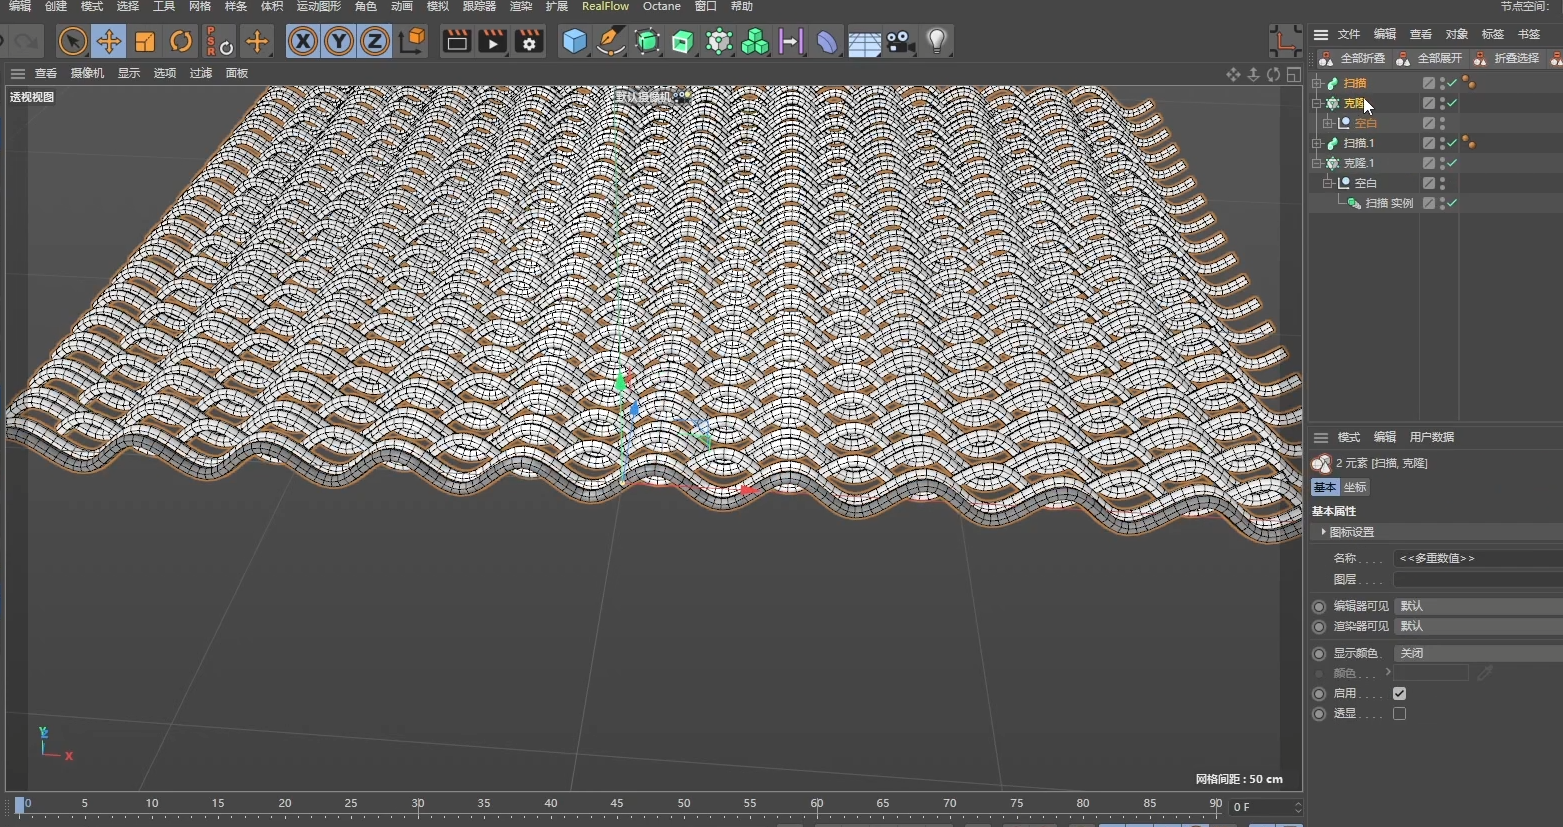Viewport: 1563px width, 827px height.
Task: Click the 全部展开 button
Action: pos(1430,58)
